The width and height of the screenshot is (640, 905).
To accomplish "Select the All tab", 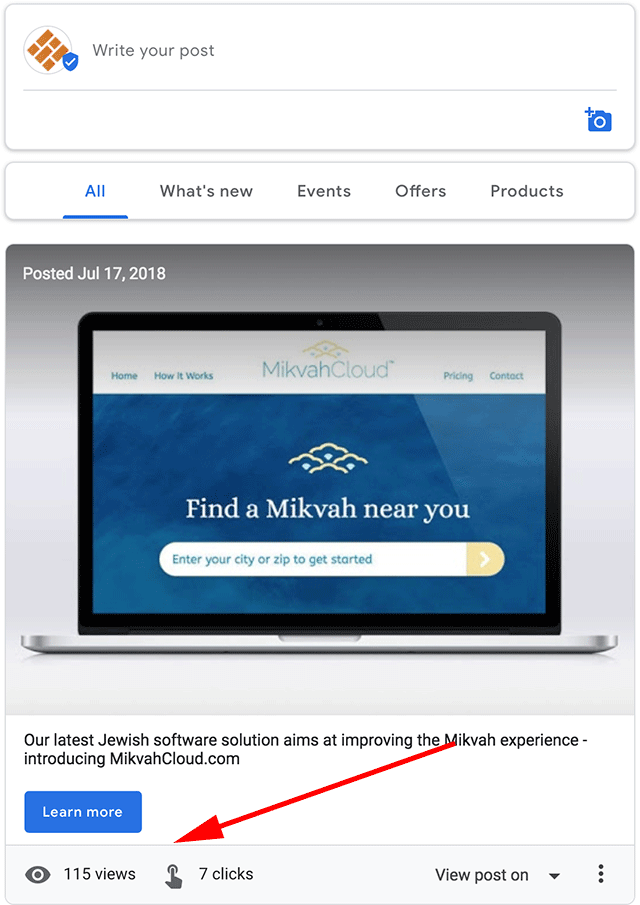I will [95, 191].
